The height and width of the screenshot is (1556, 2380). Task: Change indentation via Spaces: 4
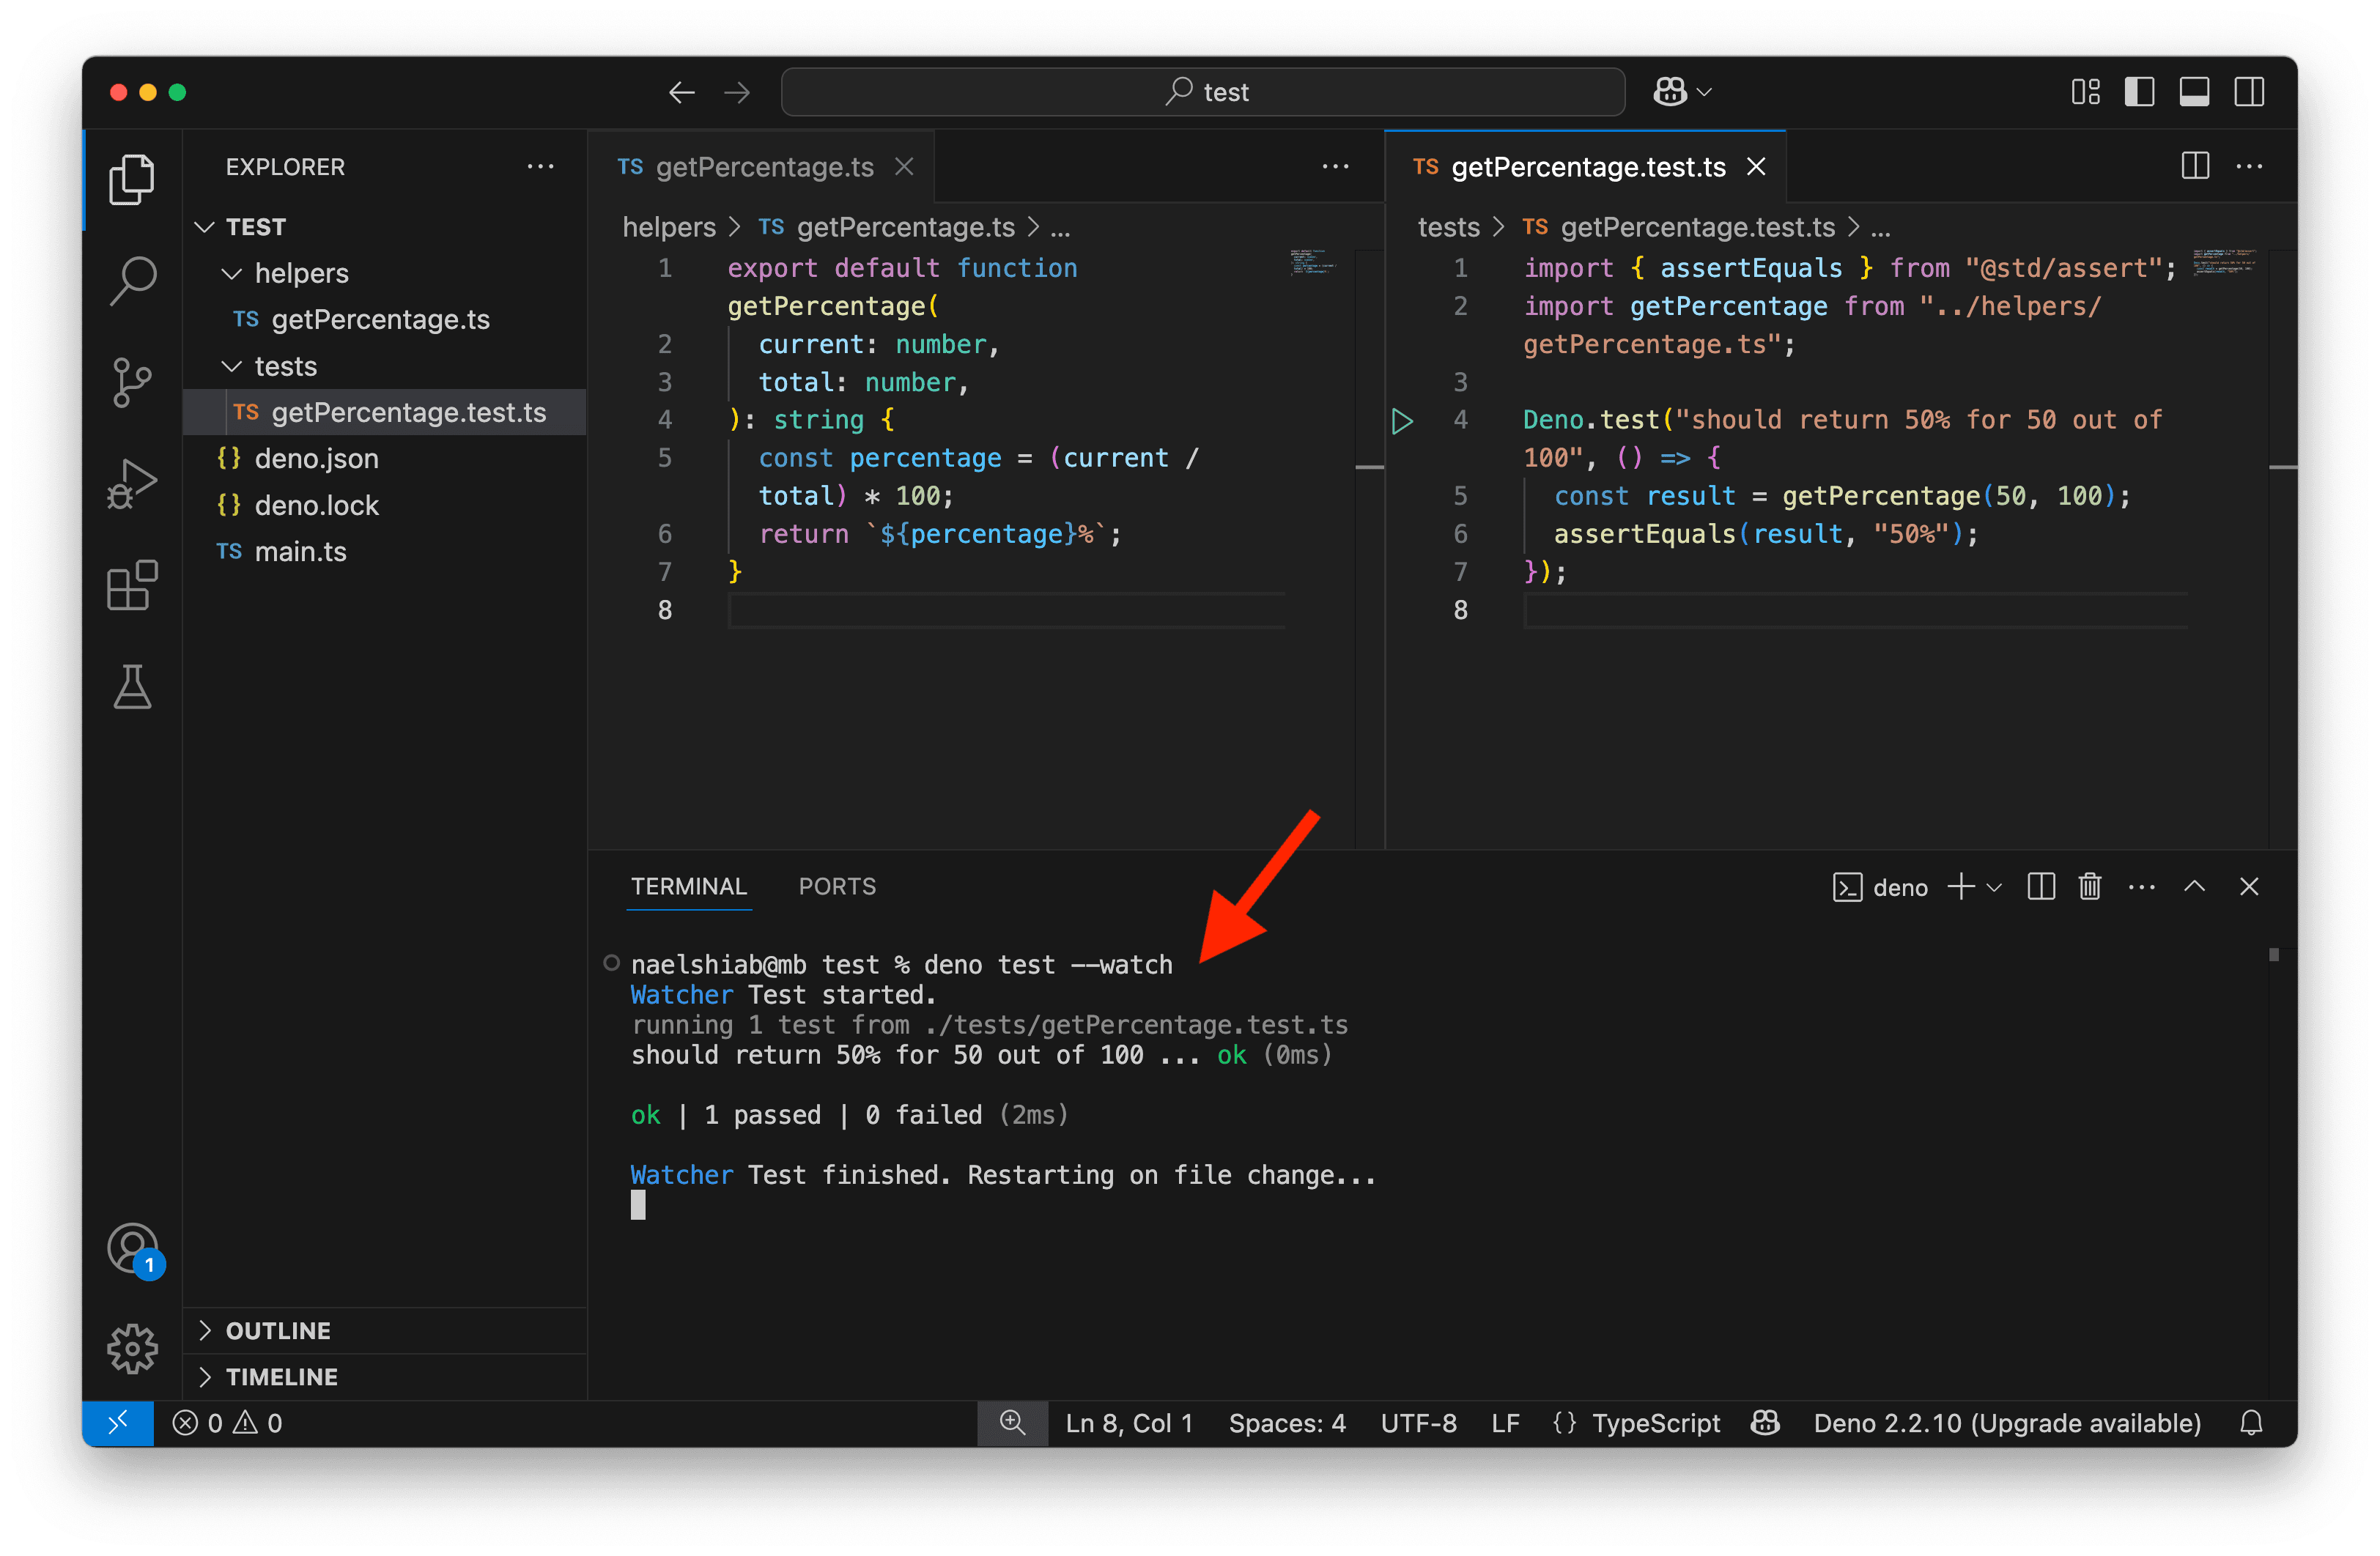pyautogui.click(x=1287, y=1422)
